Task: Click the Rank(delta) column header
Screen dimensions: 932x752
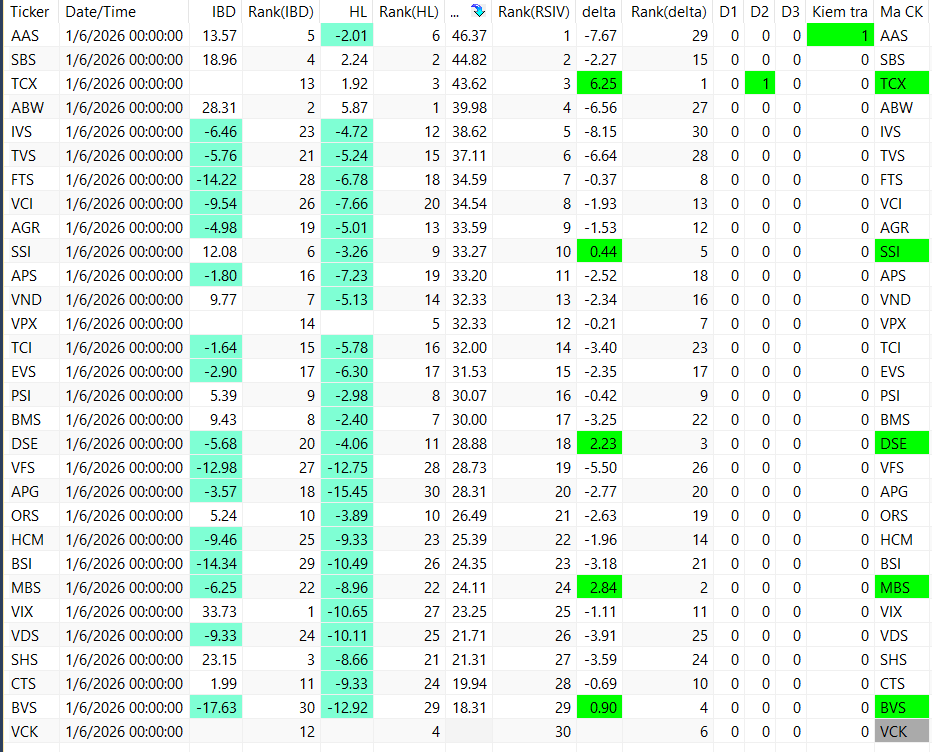Action: coord(668,11)
